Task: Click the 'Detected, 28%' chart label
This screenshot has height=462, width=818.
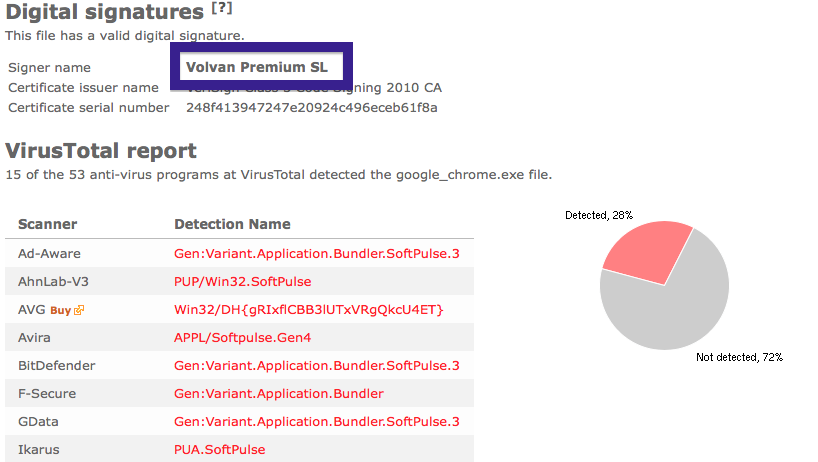Action: pos(599,215)
